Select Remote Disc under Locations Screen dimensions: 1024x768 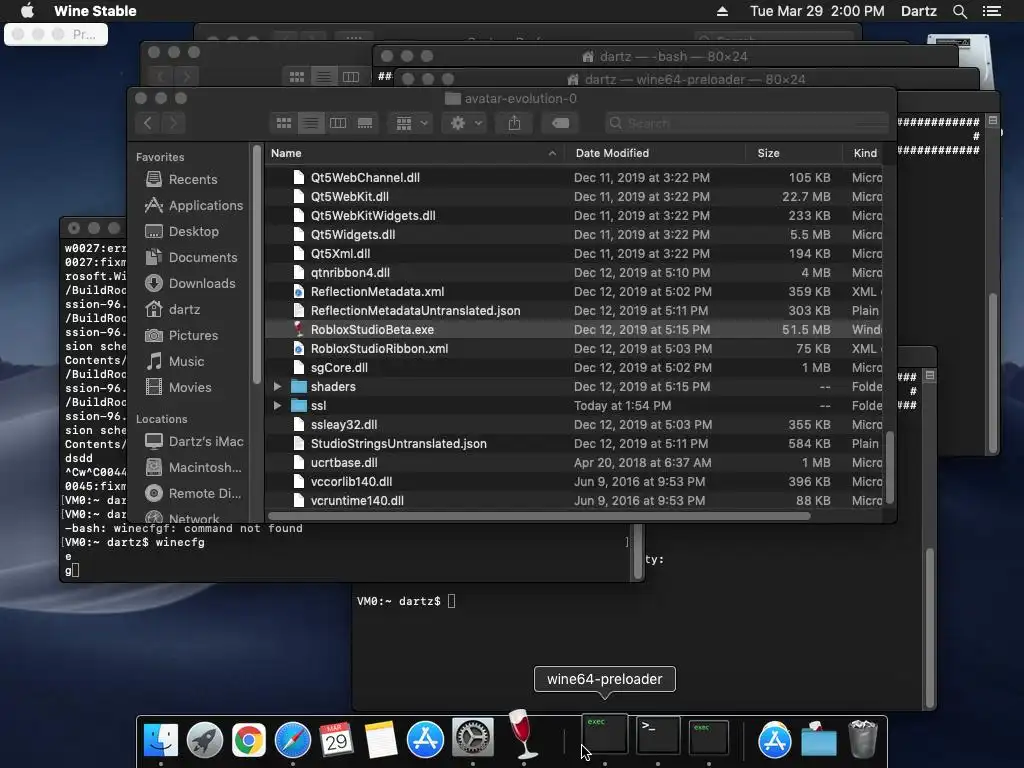click(193, 494)
